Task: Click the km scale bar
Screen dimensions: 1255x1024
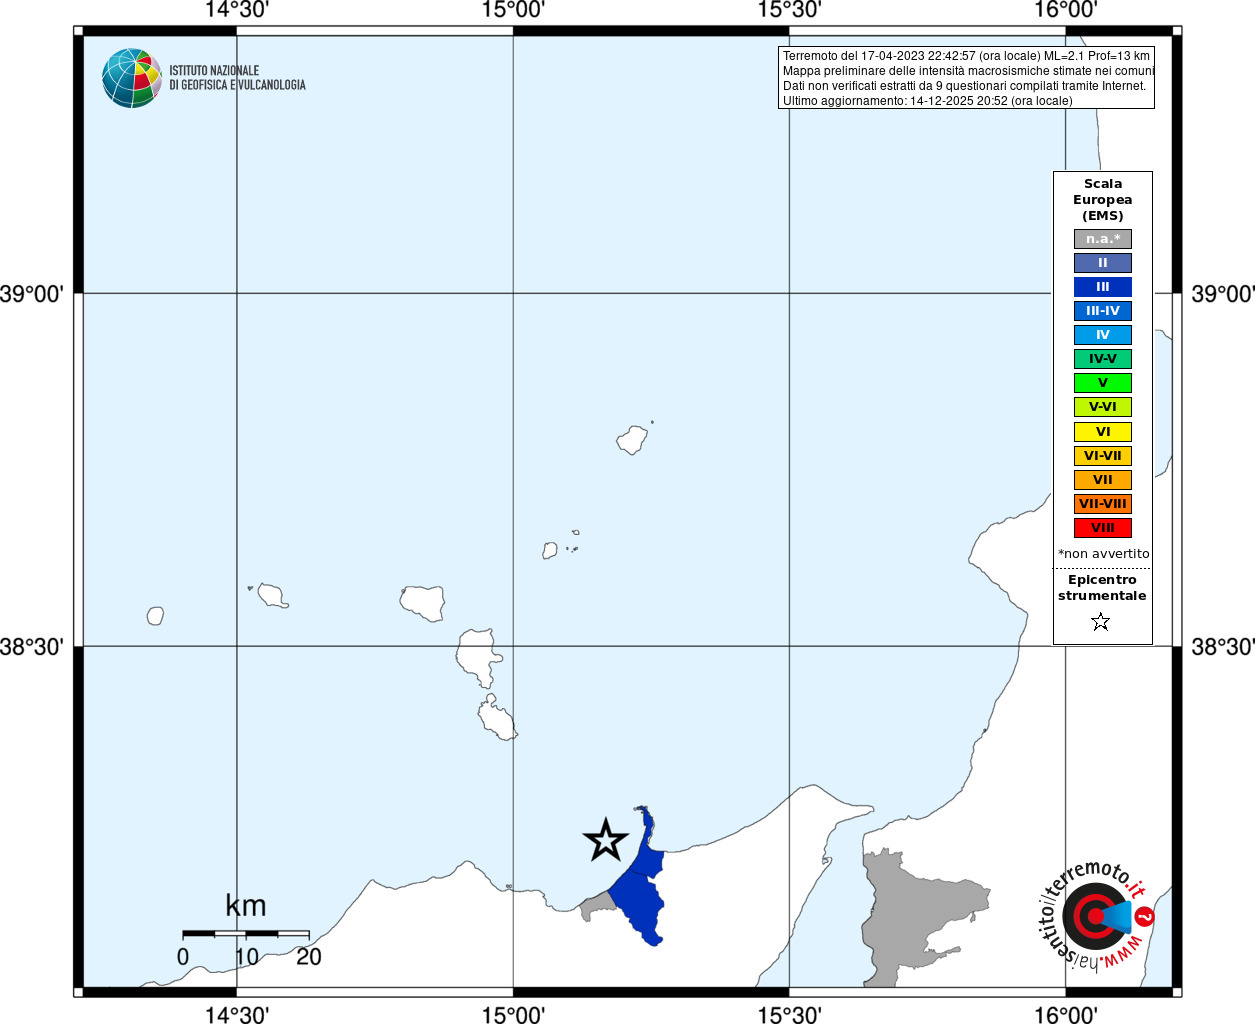Action: [246, 933]
